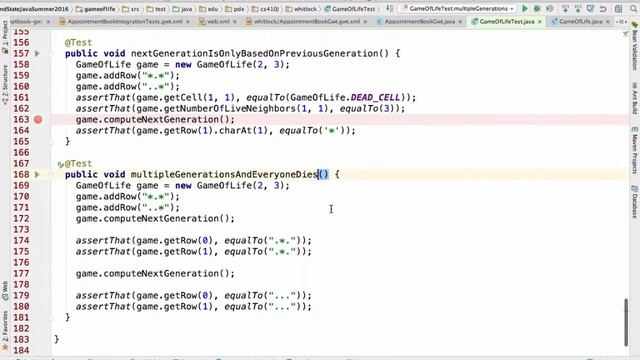Screen dimensions: 640x360
Task: Open the Database tool window
Action: (635, 202)
